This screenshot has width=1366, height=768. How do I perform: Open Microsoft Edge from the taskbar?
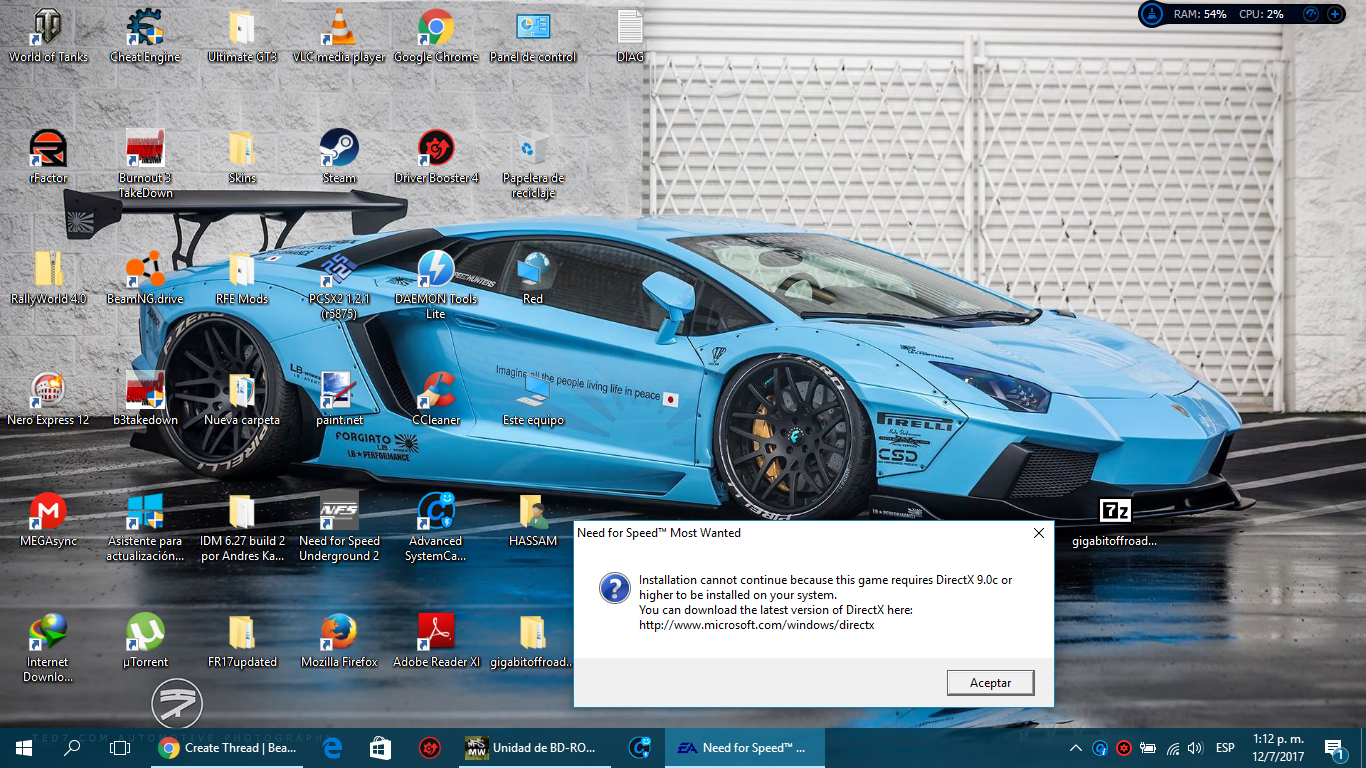click(332, 747)
